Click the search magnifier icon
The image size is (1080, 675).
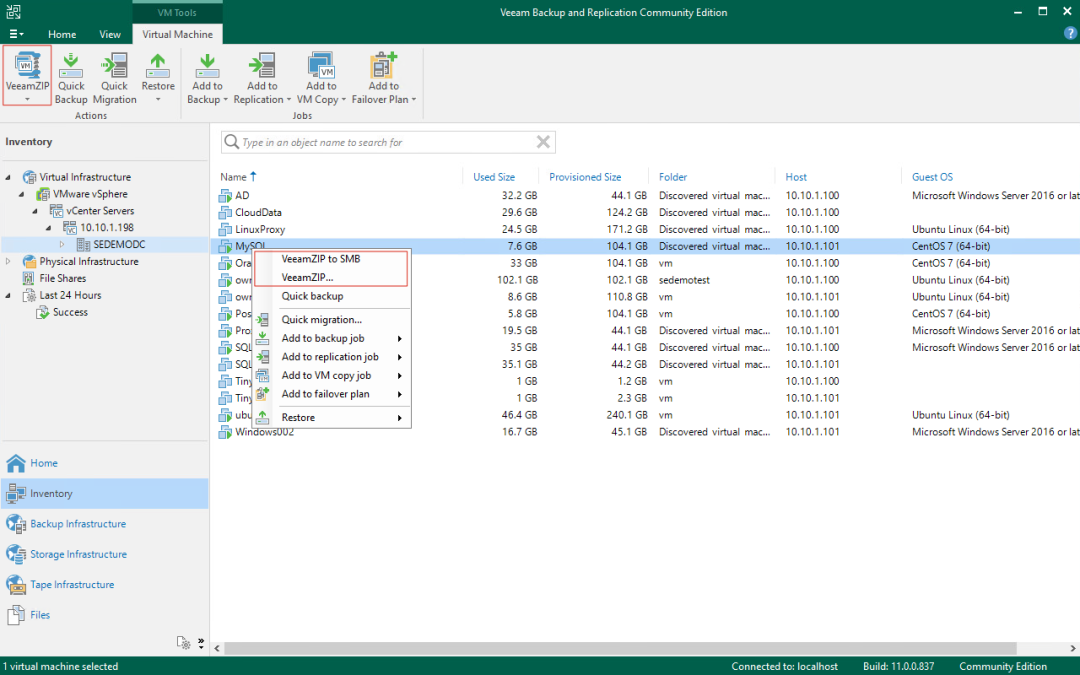point(231,142)
